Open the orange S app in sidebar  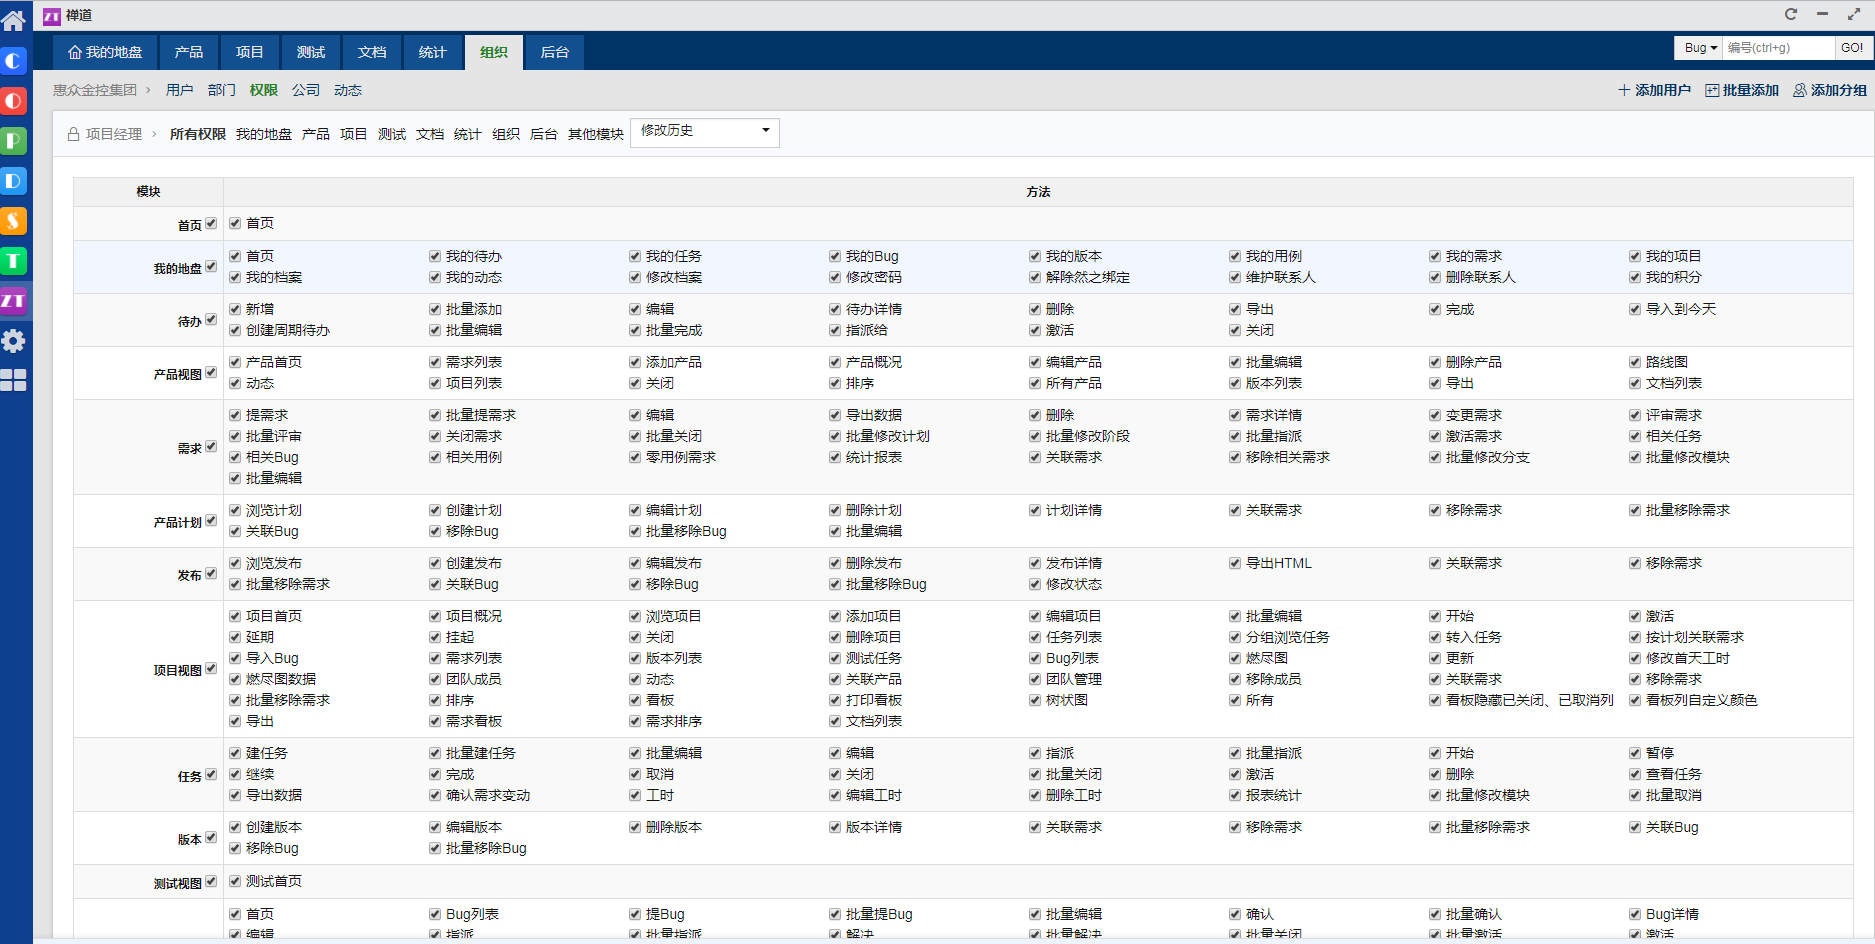coord(14,221)
